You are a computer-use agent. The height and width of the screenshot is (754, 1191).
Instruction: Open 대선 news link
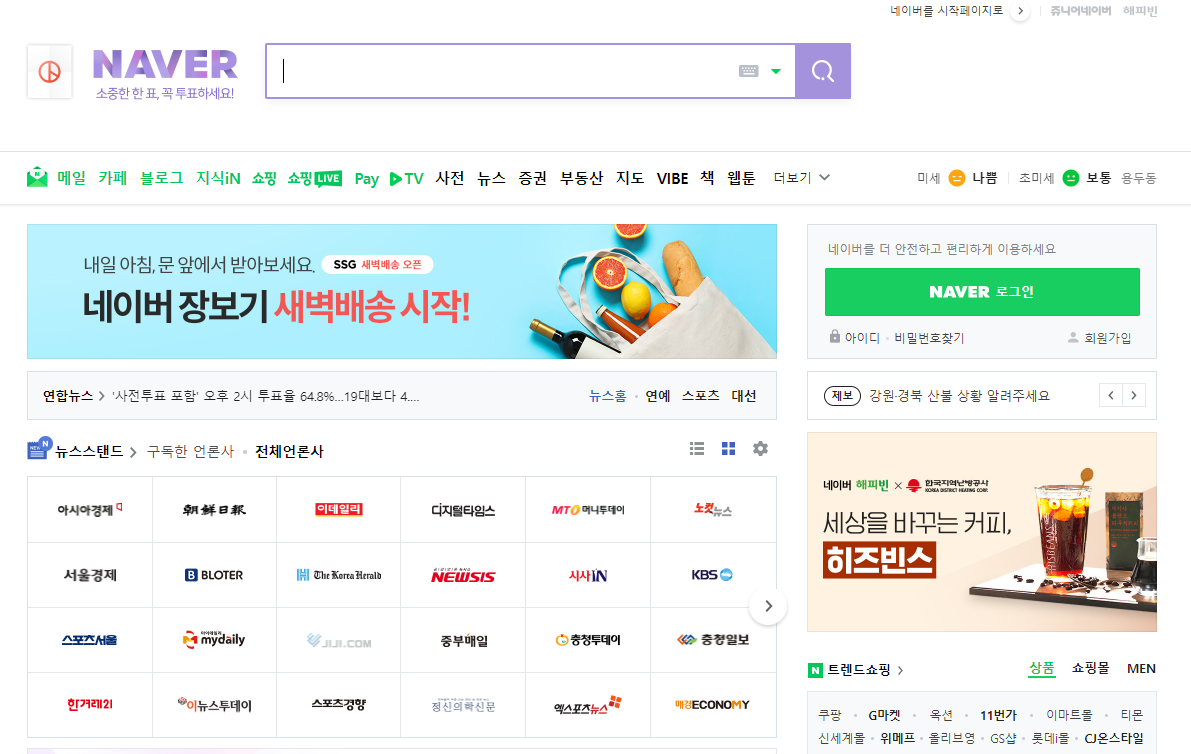coord(744,396)
